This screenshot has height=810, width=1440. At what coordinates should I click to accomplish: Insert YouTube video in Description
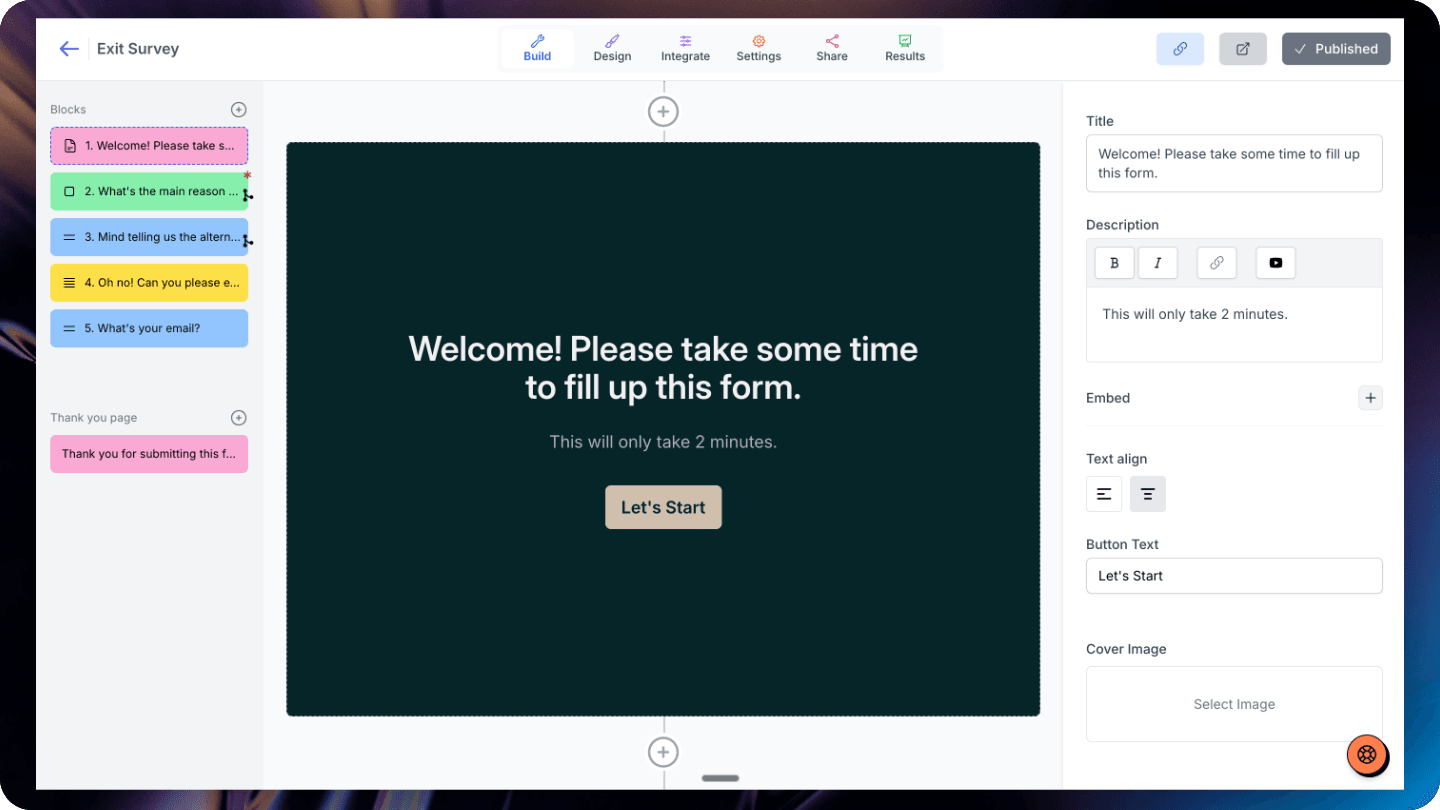click(1275, 263)
